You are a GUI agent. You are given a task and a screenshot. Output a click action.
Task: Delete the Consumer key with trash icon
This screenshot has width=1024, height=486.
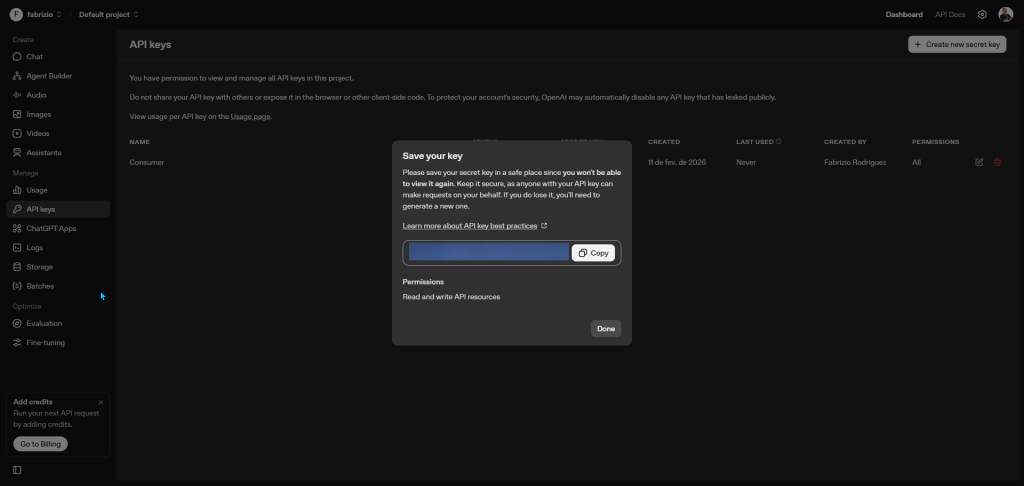[997, 162]
